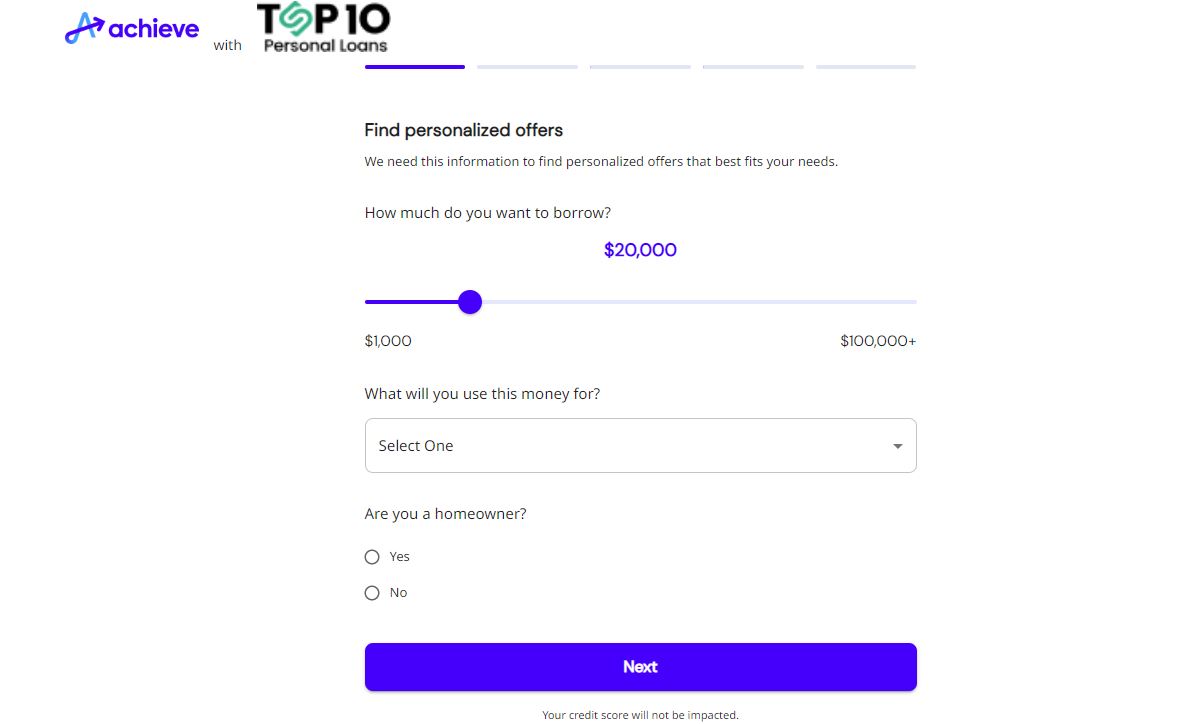Screen dimensions: 1185x724
Task: Click the second progress step bar
Action: pyautogui.click(x=527, y=67)
